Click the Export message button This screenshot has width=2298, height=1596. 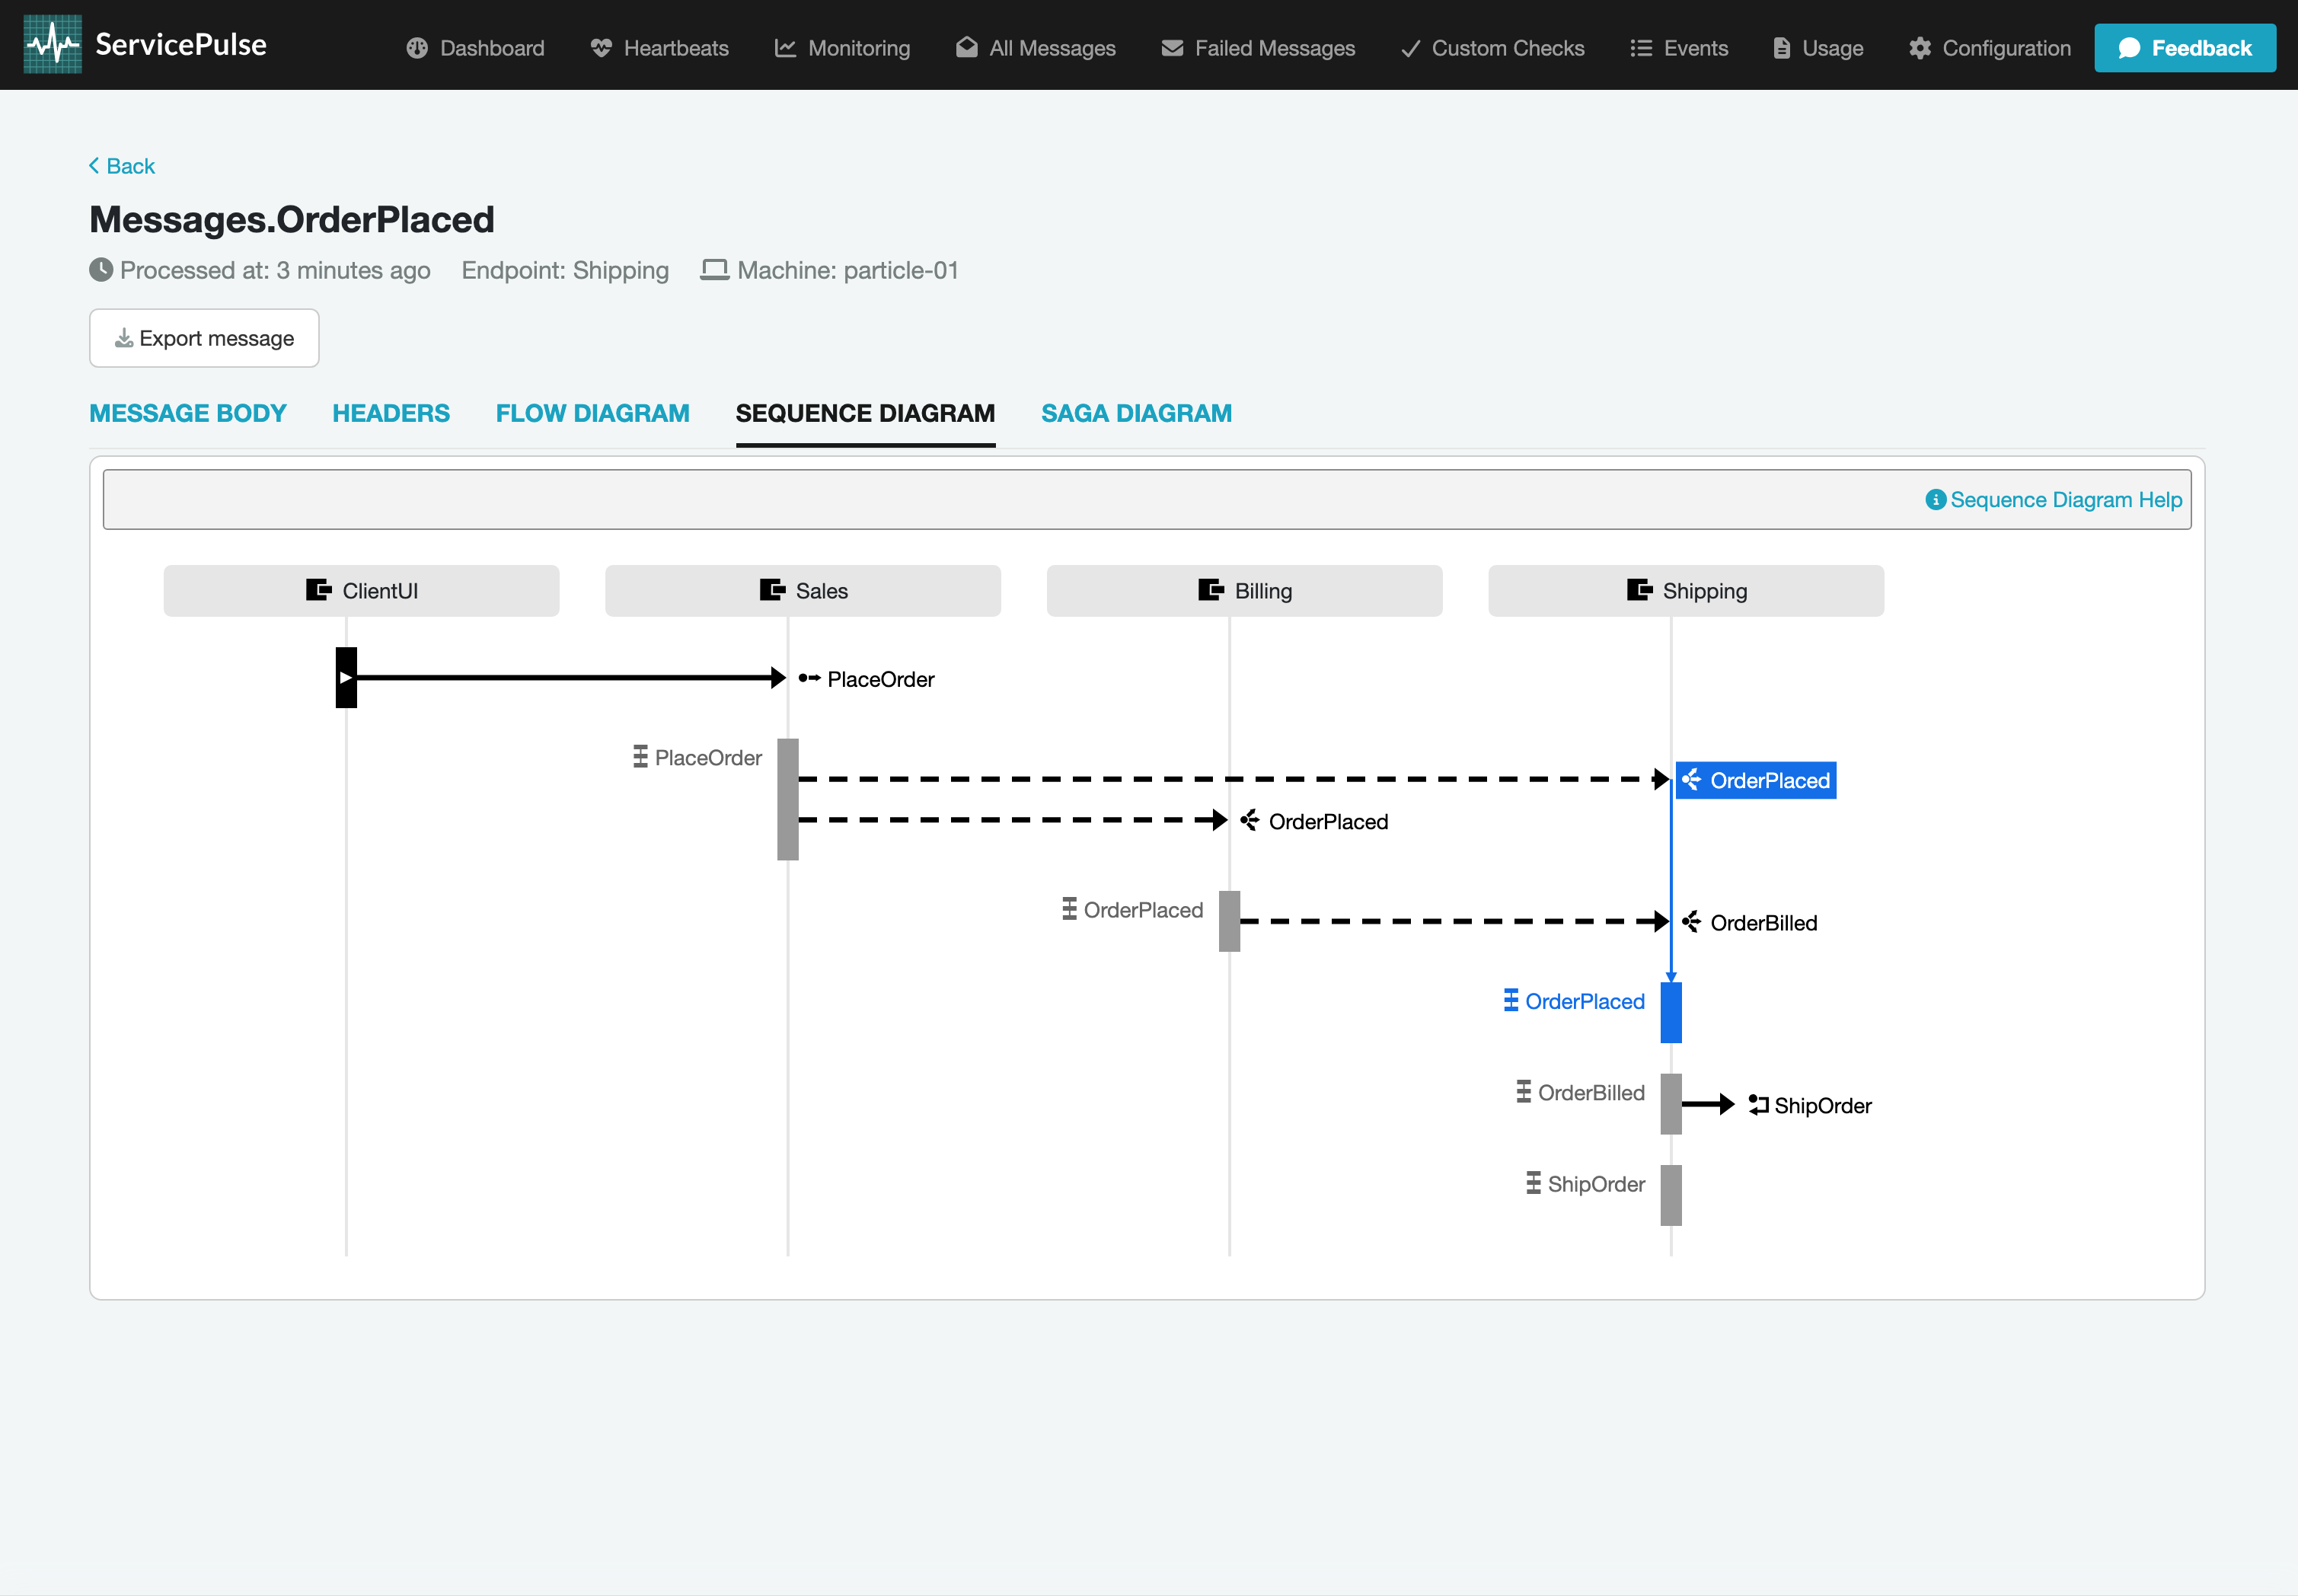tap(203, 338)
